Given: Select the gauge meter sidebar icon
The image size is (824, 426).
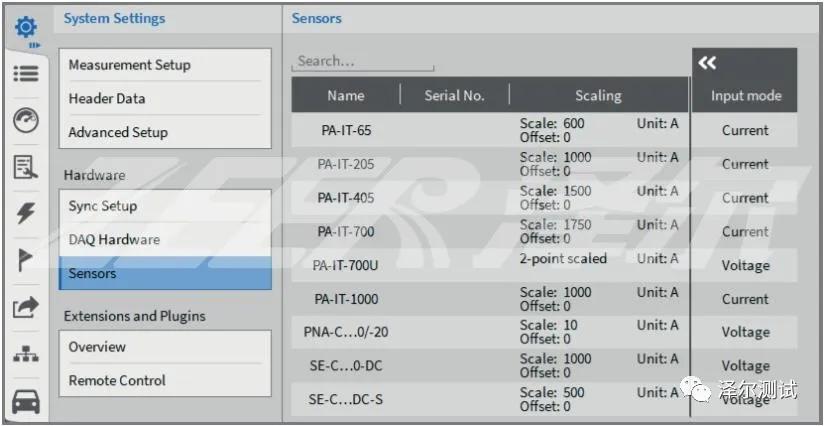Looking at the screenshot, I should [x=25, y=121].
